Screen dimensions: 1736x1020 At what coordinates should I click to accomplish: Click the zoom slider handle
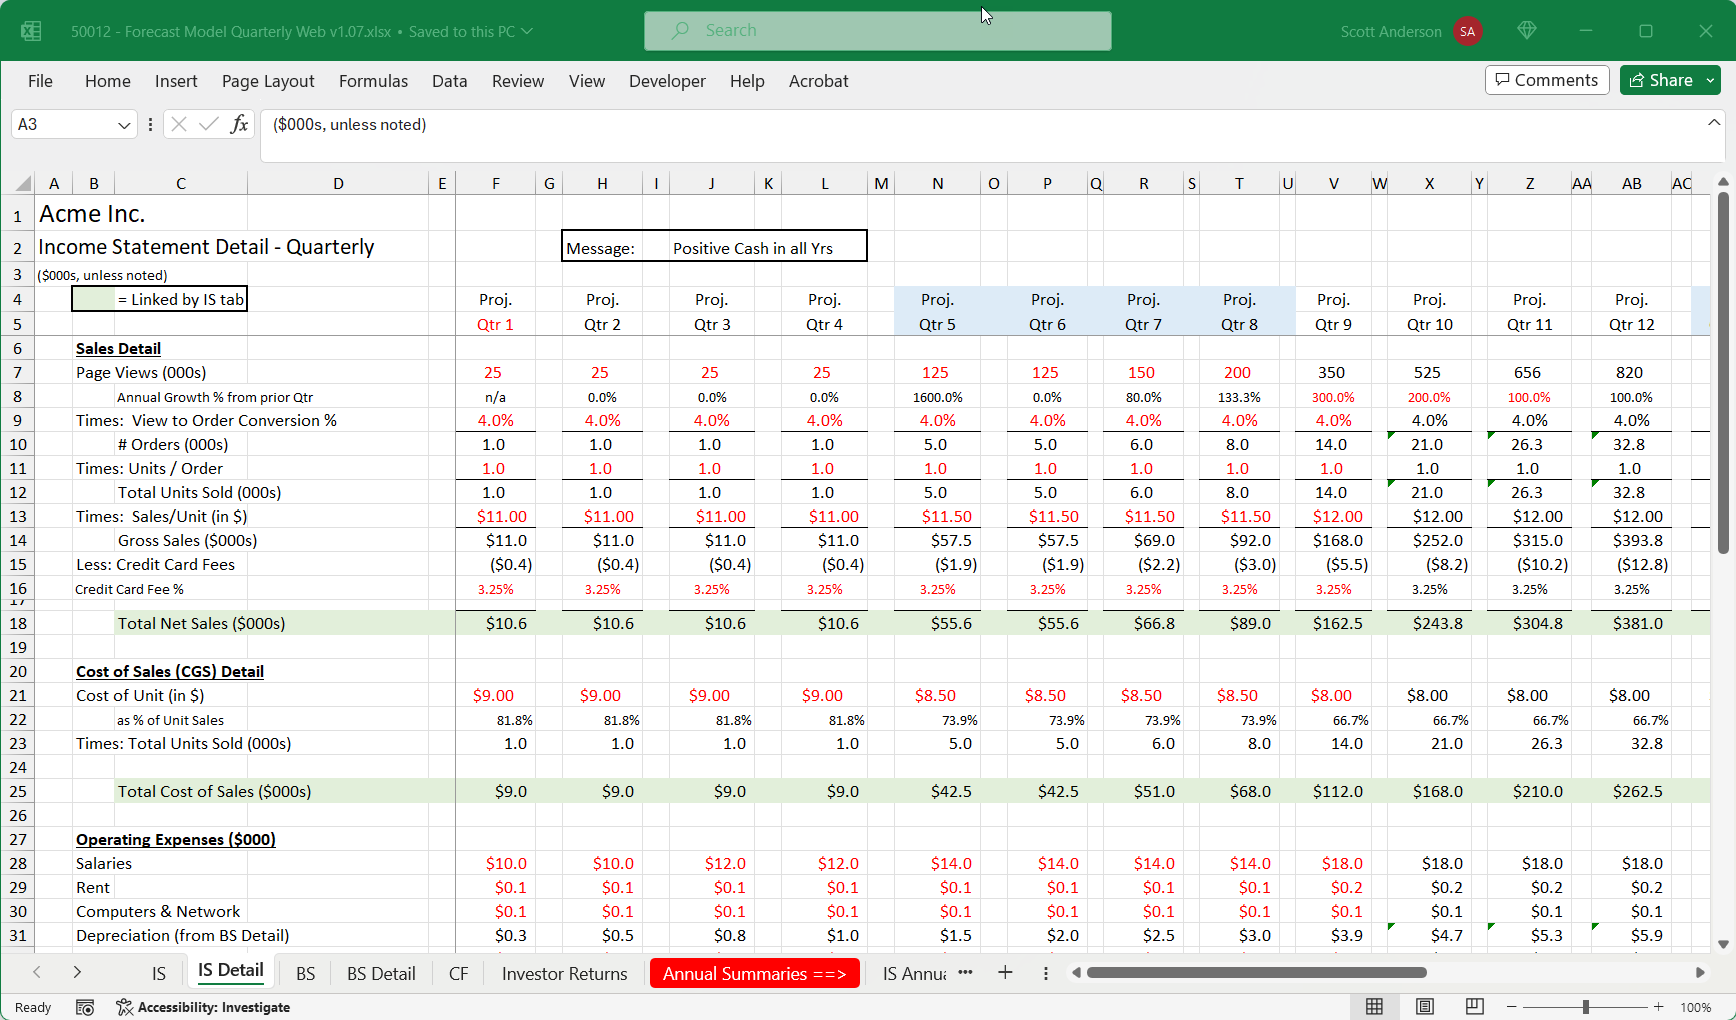click(1586, 1007)
